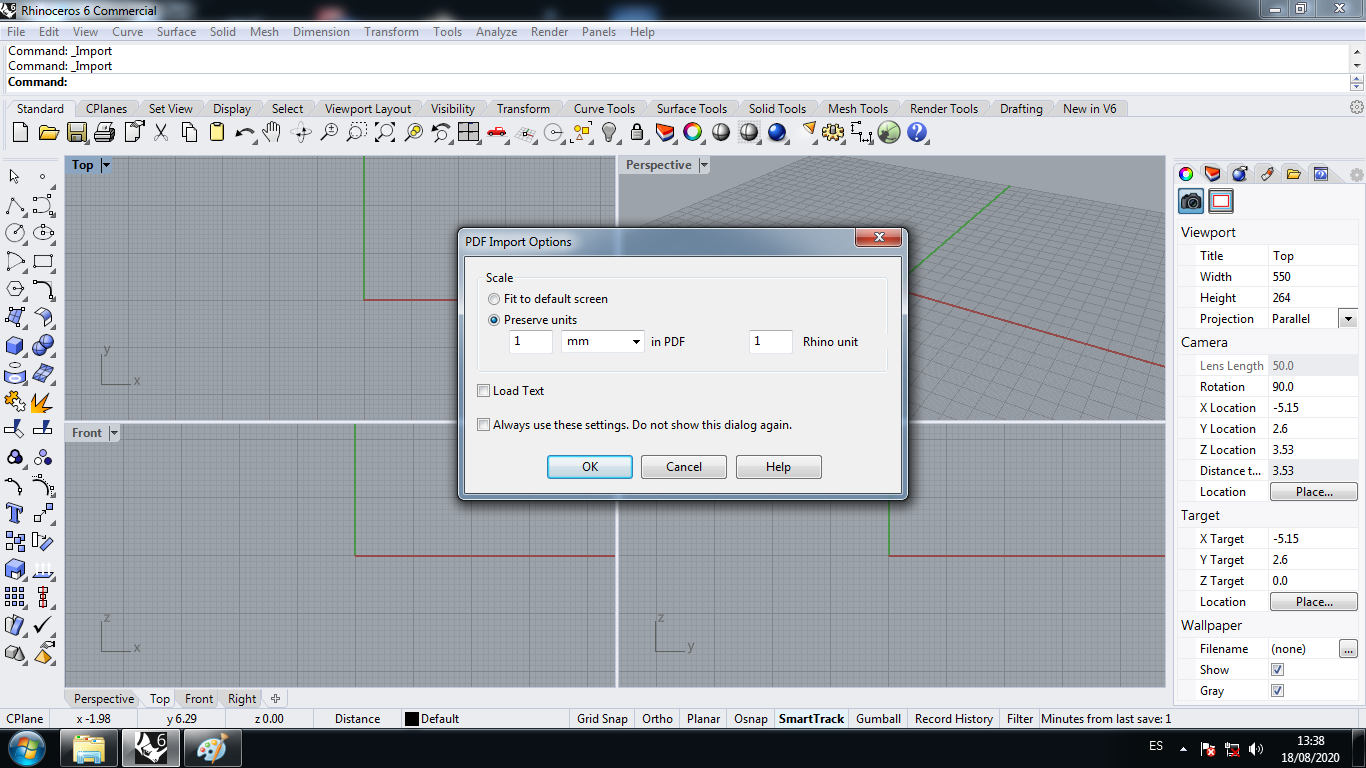Select the Right viewport tab at bottom
1366x768 pixels.
(x=242, y=699)
